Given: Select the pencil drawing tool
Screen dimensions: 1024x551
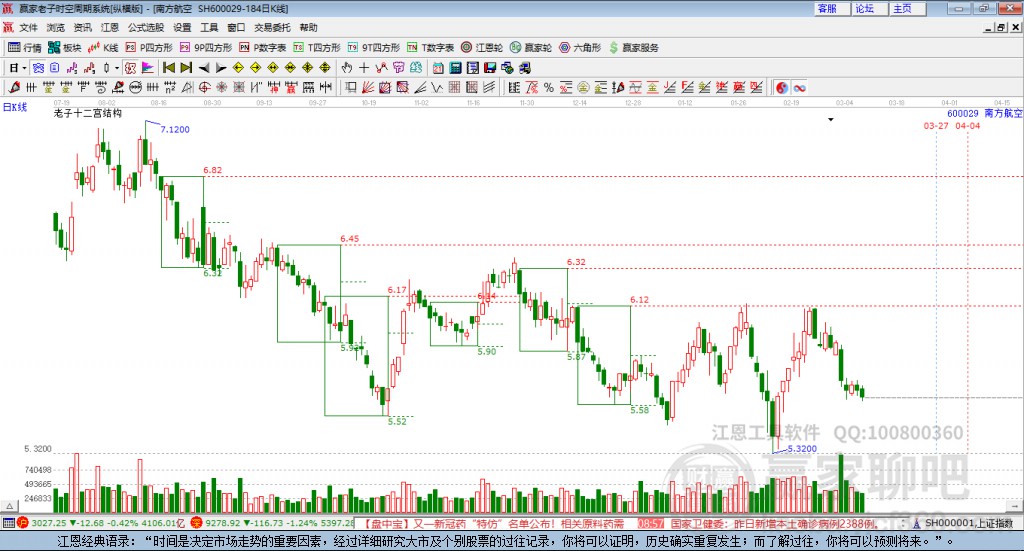Looking at the screenshot, I should pyautogui.click(x=14, y=87).
